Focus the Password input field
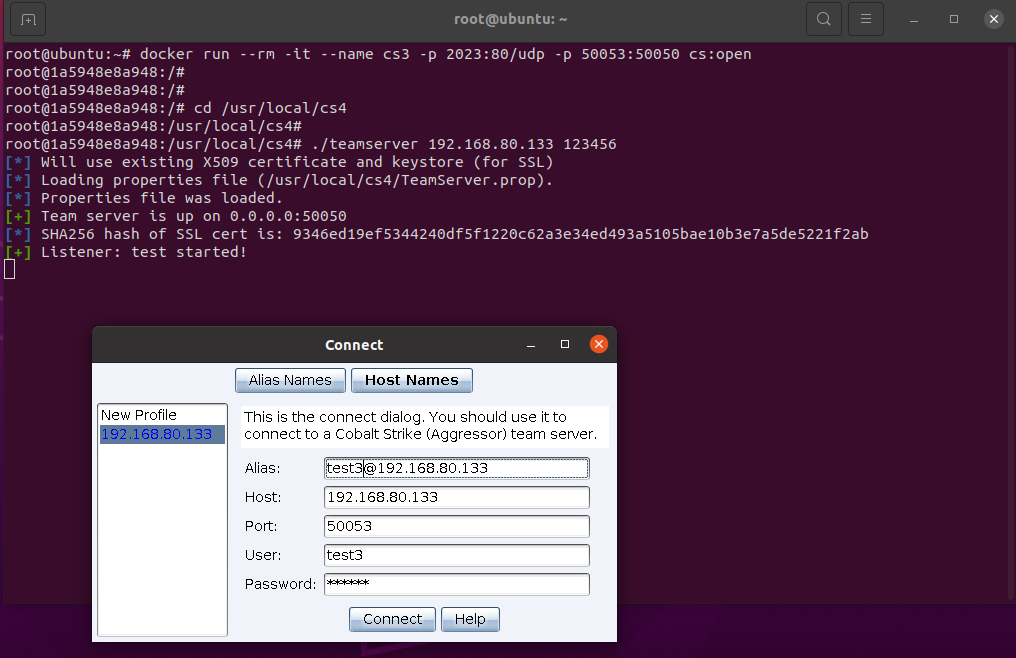 click(457, 584)
